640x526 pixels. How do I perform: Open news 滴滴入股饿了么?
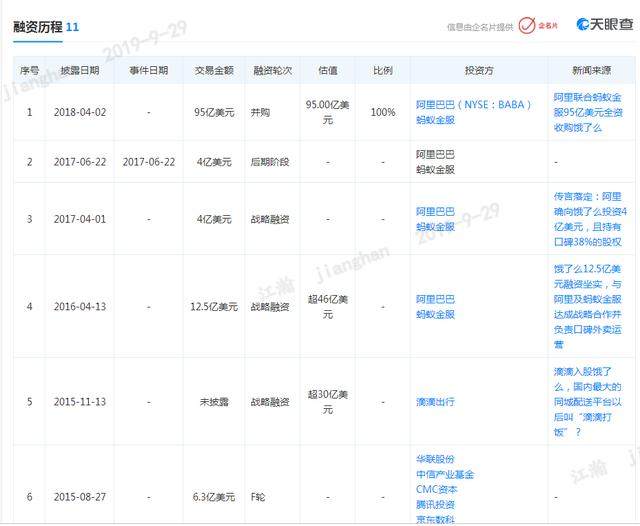[588, 402]
